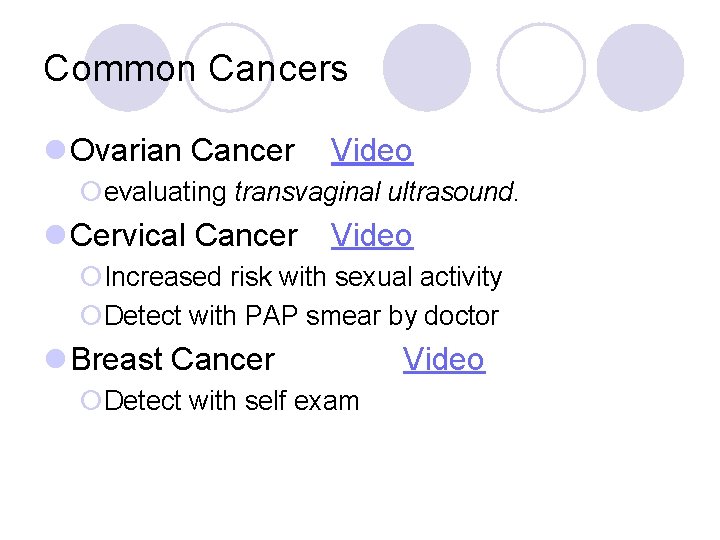Select the Ovarian Cancer heading text
Image resolution: width=720 pixels, height=540 pixels.
pyautogui.click(x=183, y=151)
